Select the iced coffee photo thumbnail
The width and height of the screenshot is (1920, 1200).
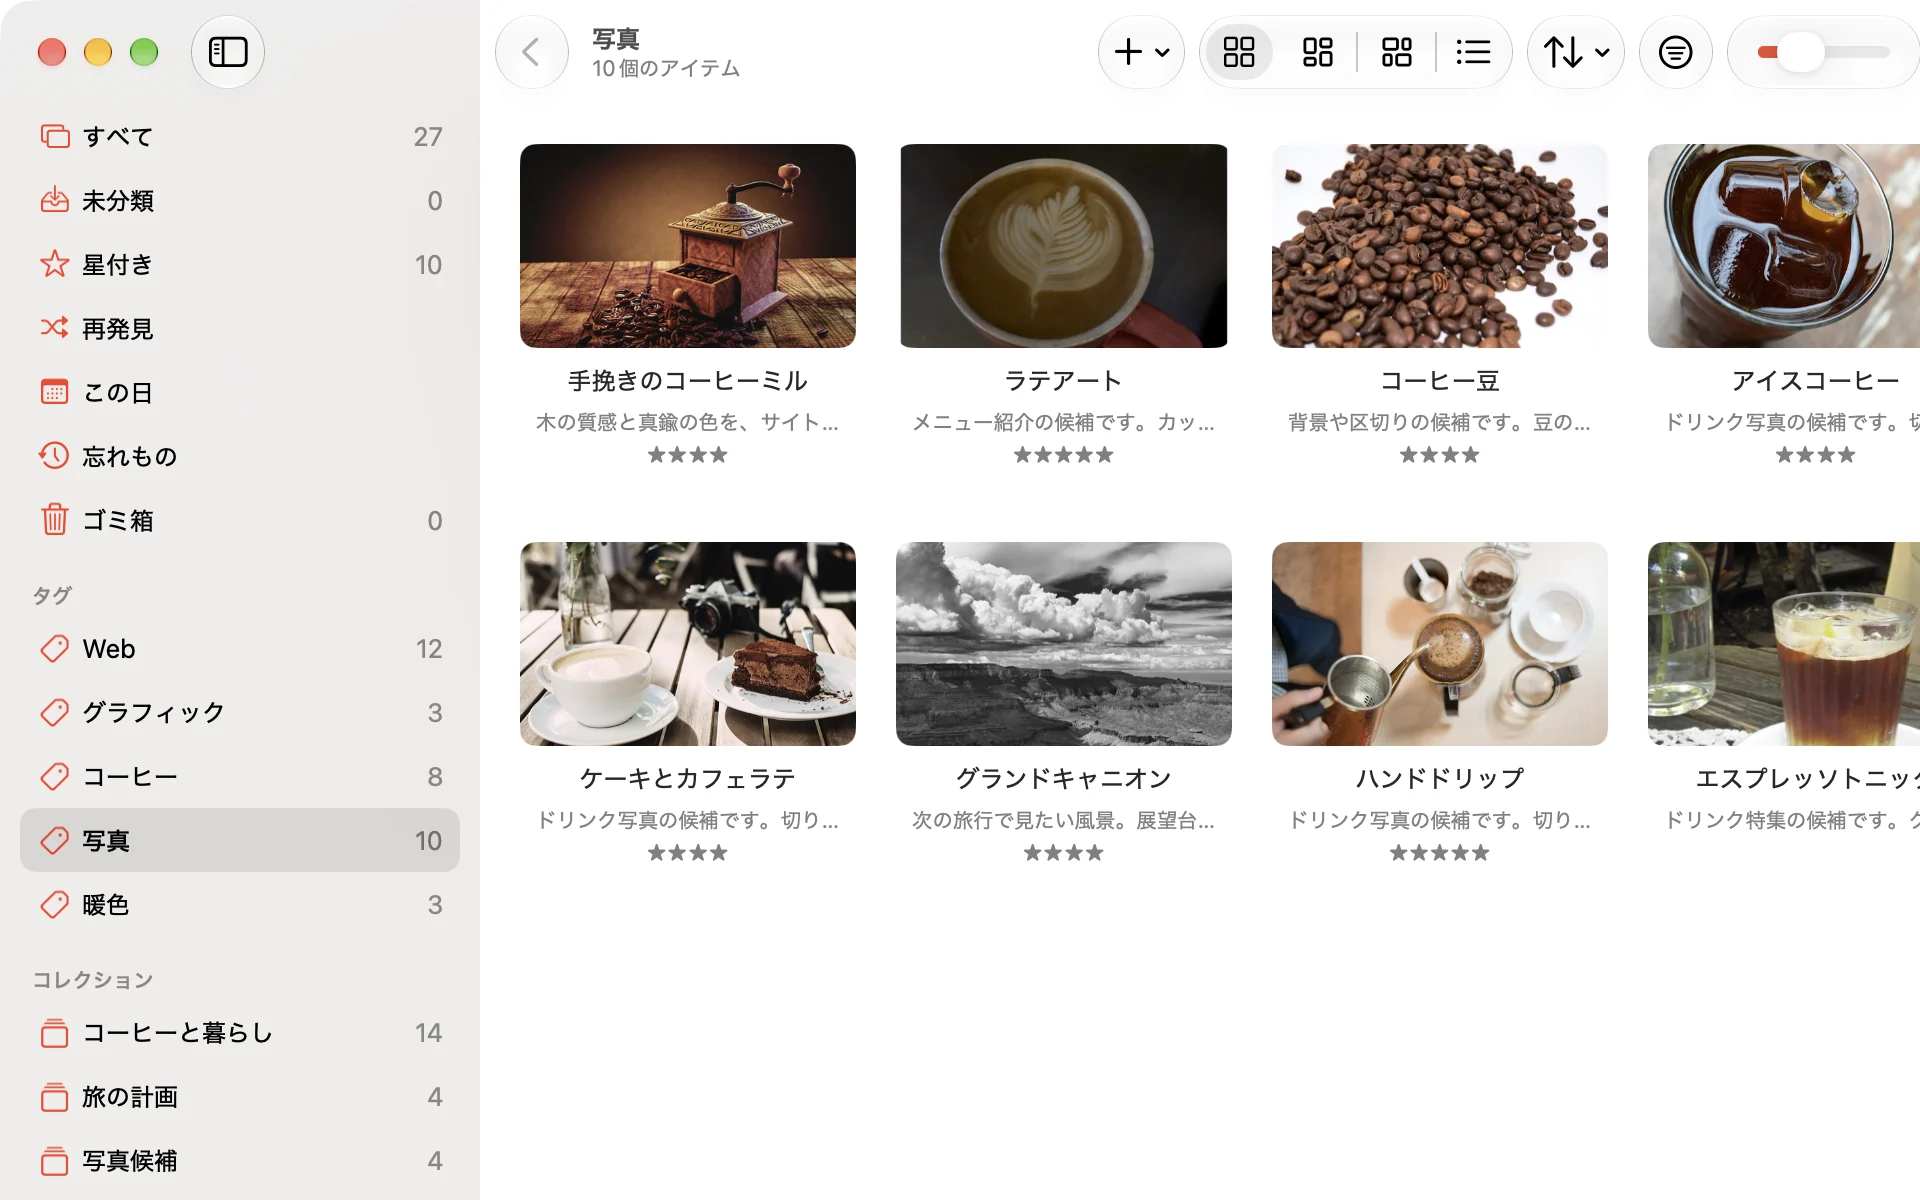(x=1784, y=246)
